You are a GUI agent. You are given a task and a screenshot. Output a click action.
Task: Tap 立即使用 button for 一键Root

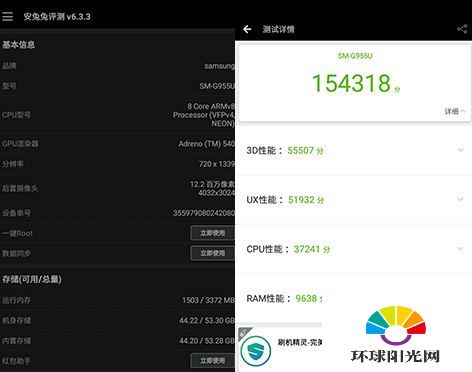point(212,233)
